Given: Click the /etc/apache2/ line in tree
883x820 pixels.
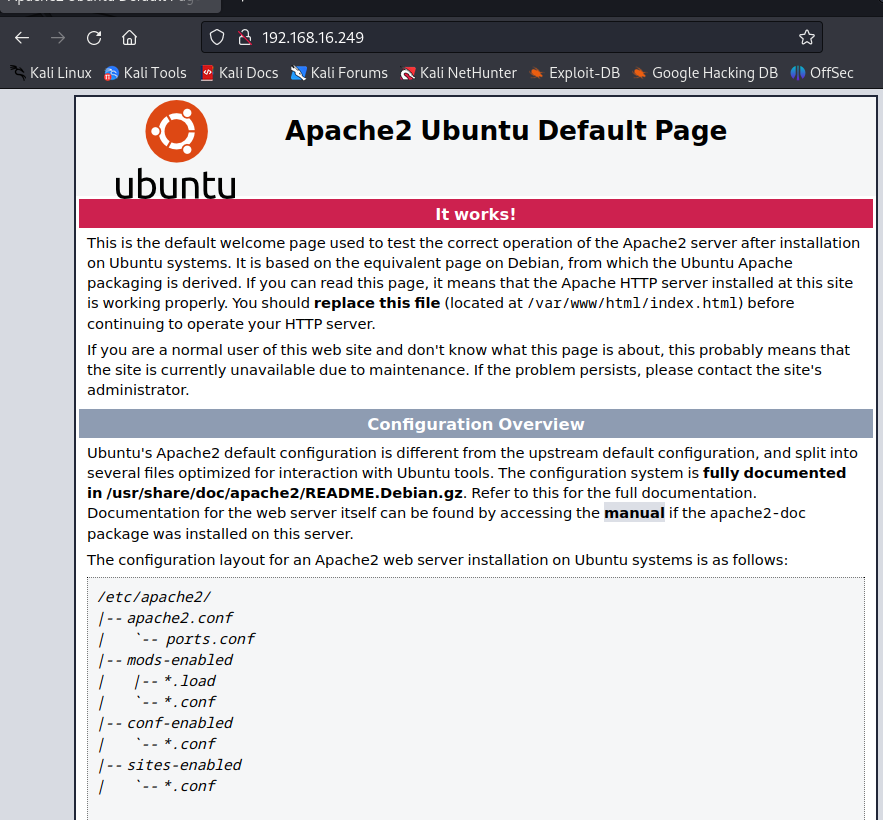Looking at the screenshot, I should [x=154, y=597].
